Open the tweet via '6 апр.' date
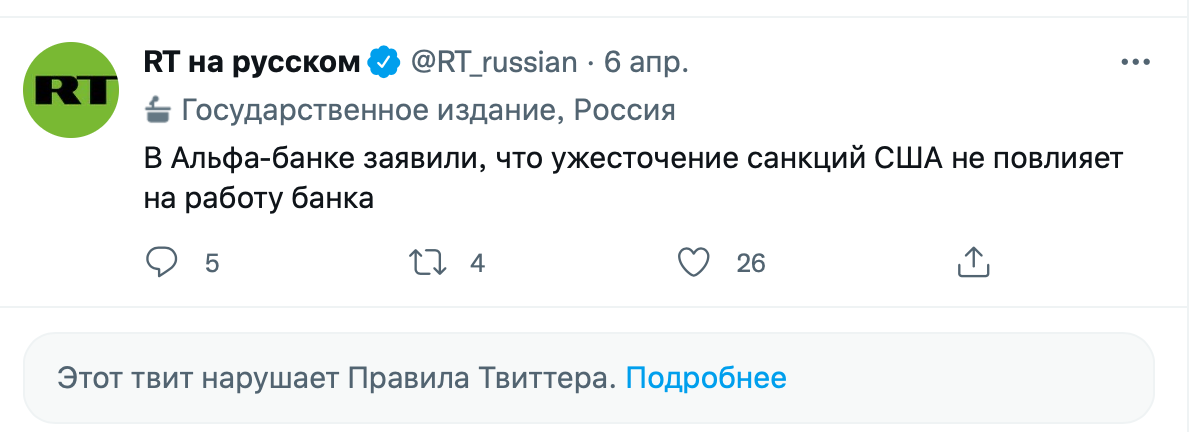The height and width of the screenshot is (432, 1202). [x=646, y=63]
